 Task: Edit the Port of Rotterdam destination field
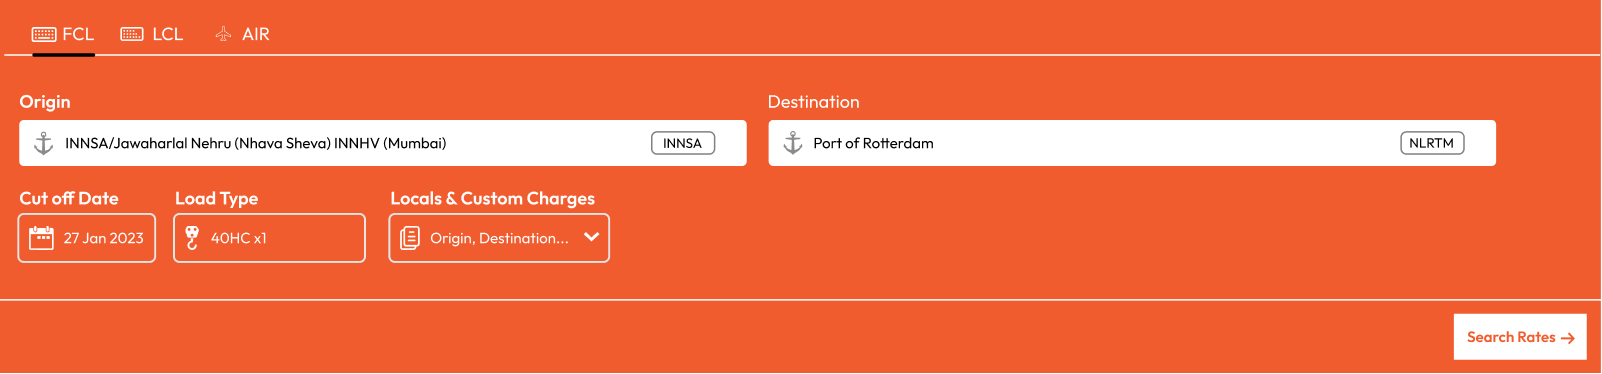(1132, 143)
